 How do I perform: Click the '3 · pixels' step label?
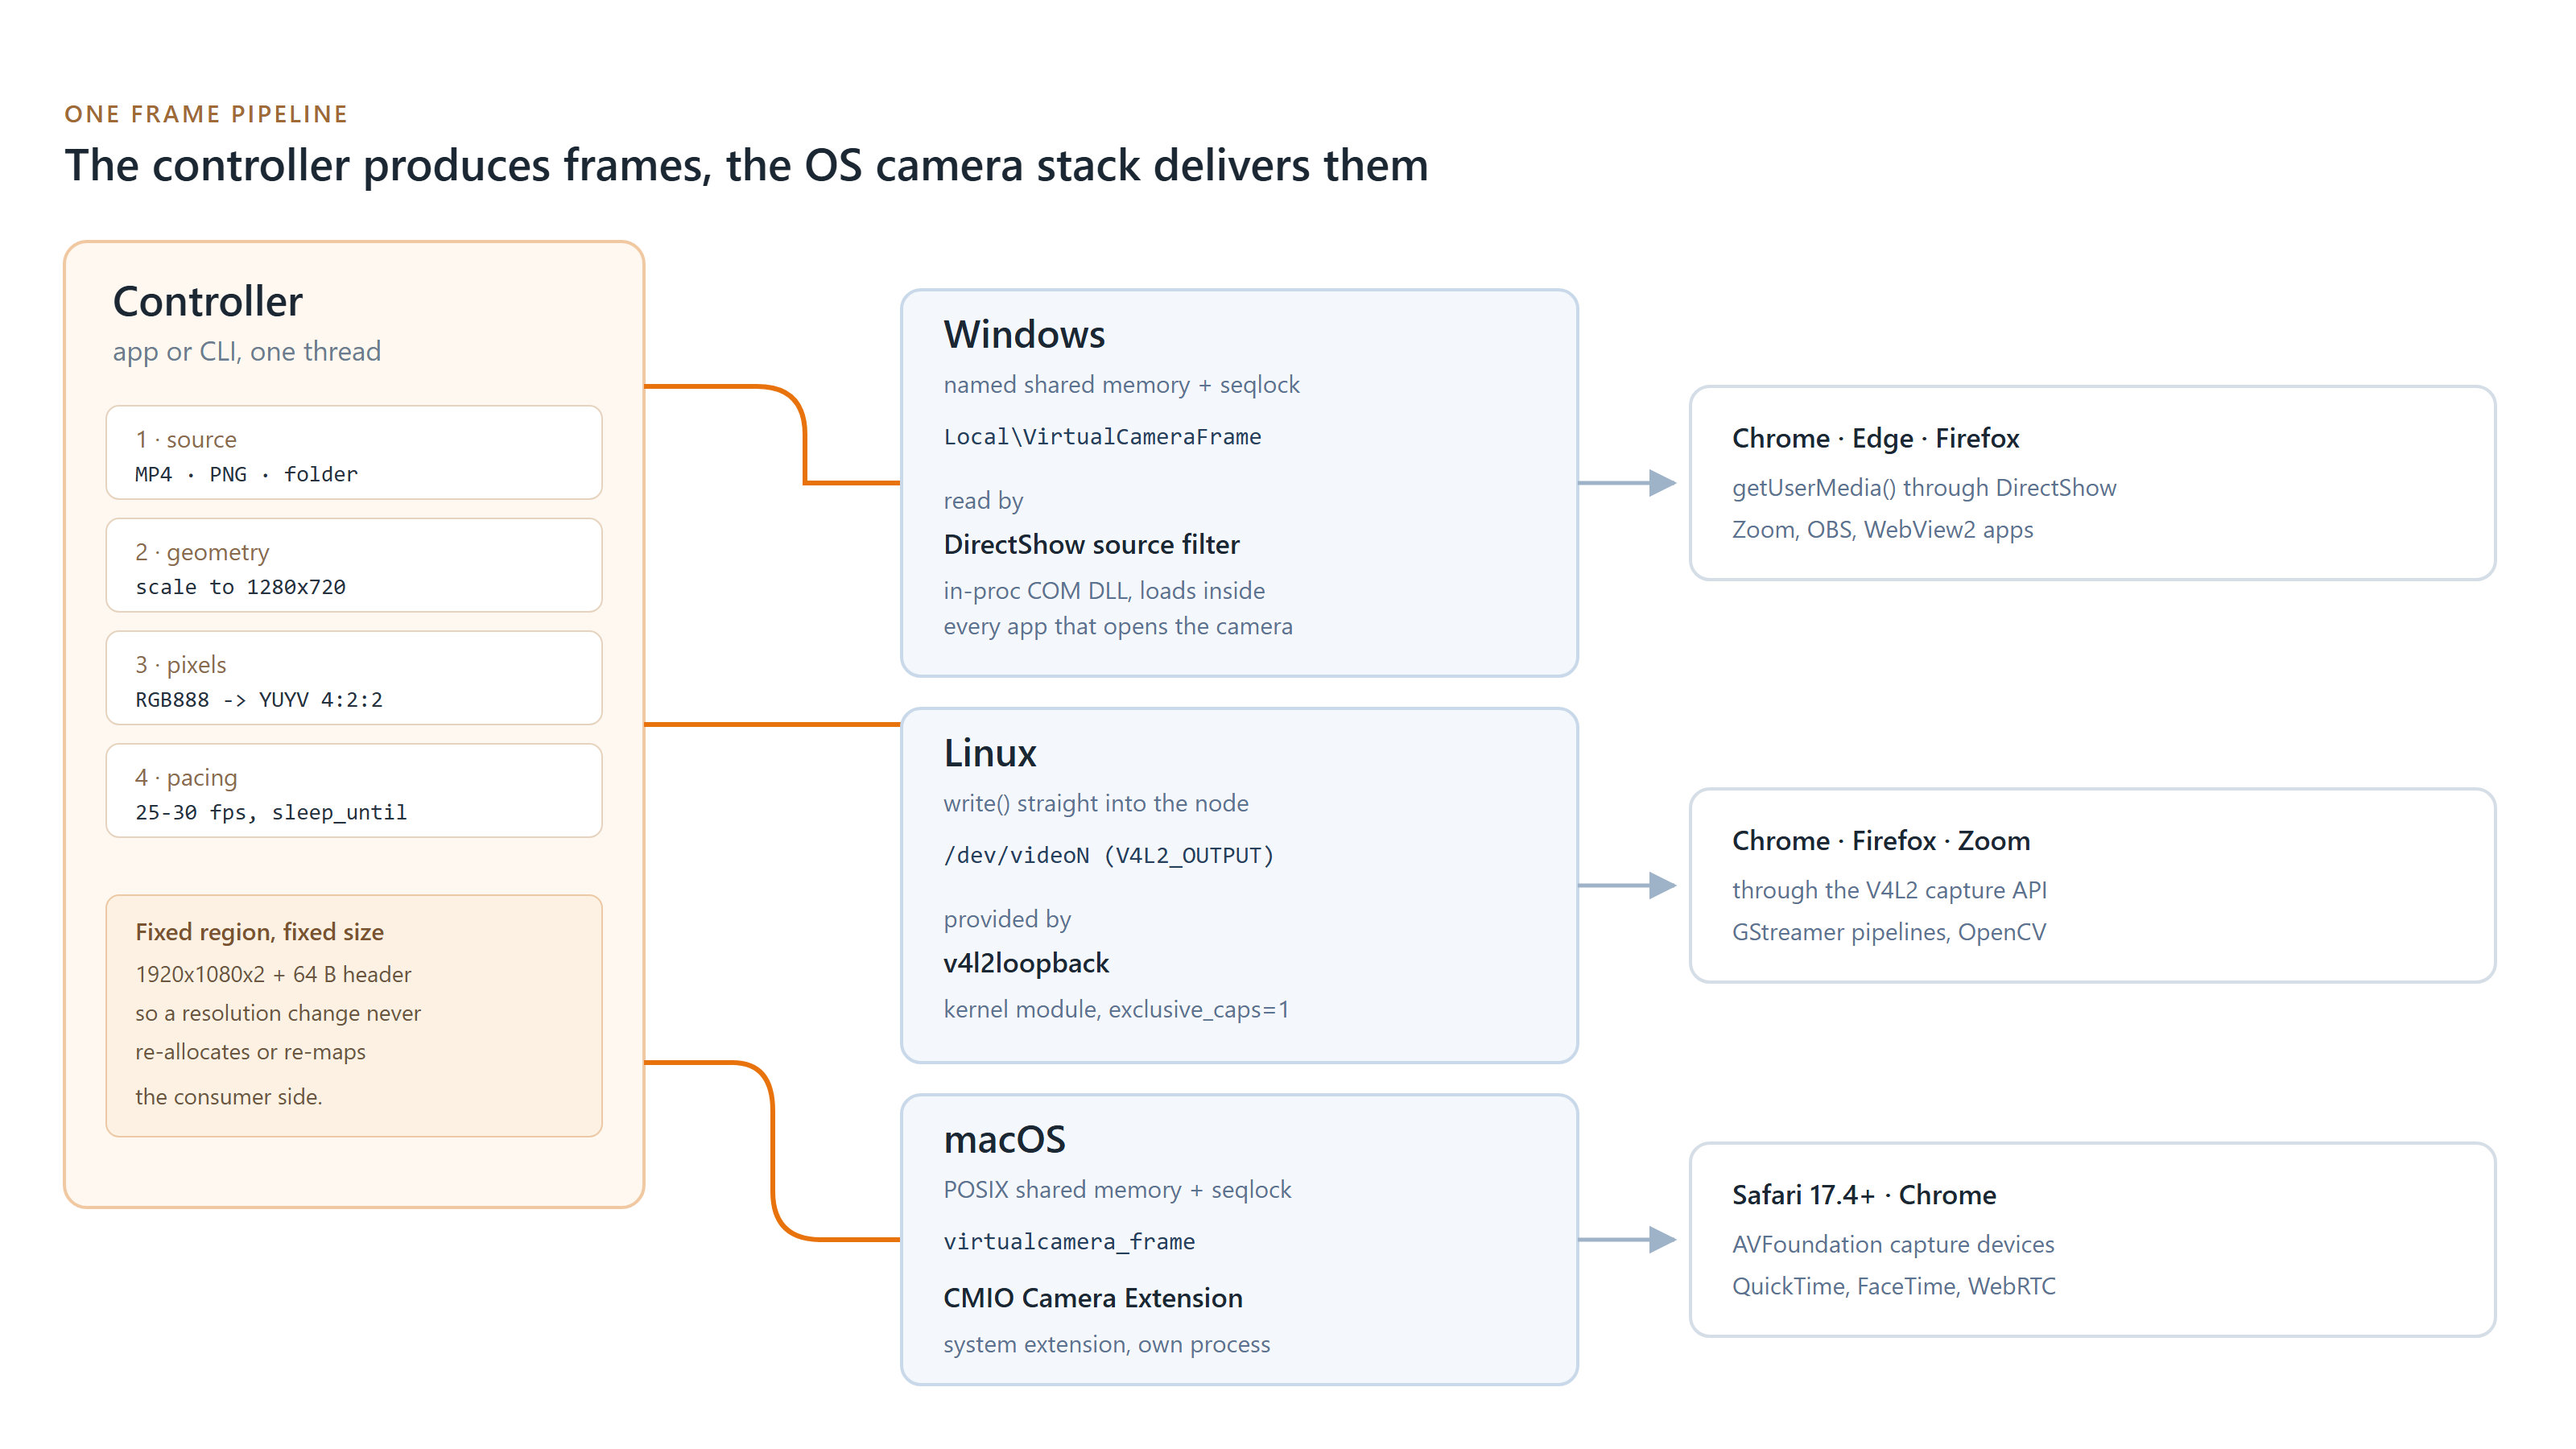[x=181, y=665]
